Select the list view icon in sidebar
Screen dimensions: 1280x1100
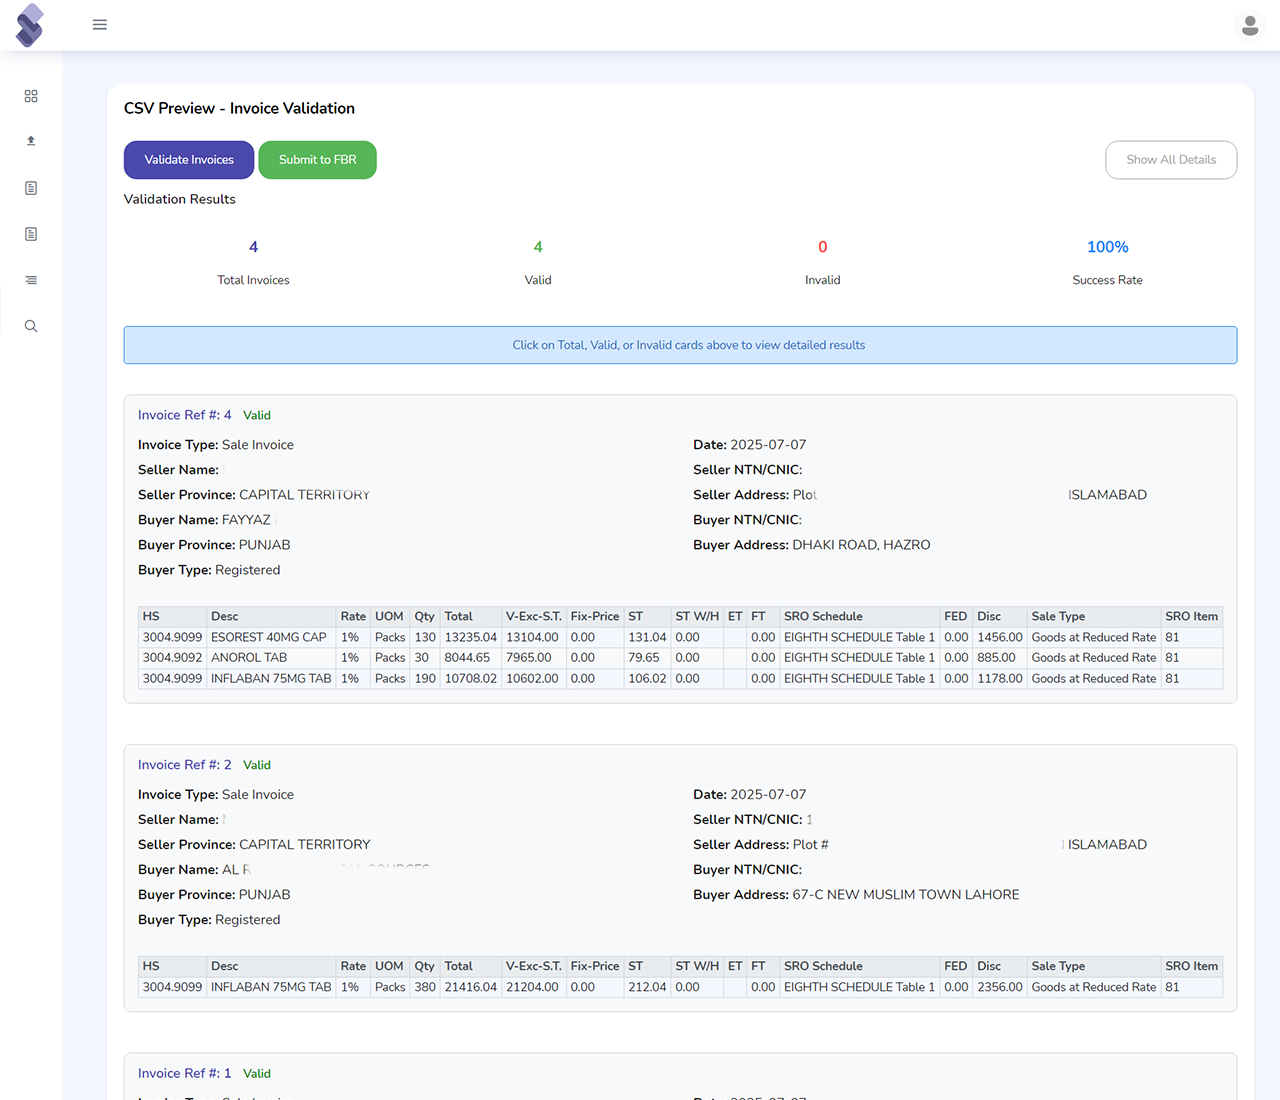tap(31, 280)
